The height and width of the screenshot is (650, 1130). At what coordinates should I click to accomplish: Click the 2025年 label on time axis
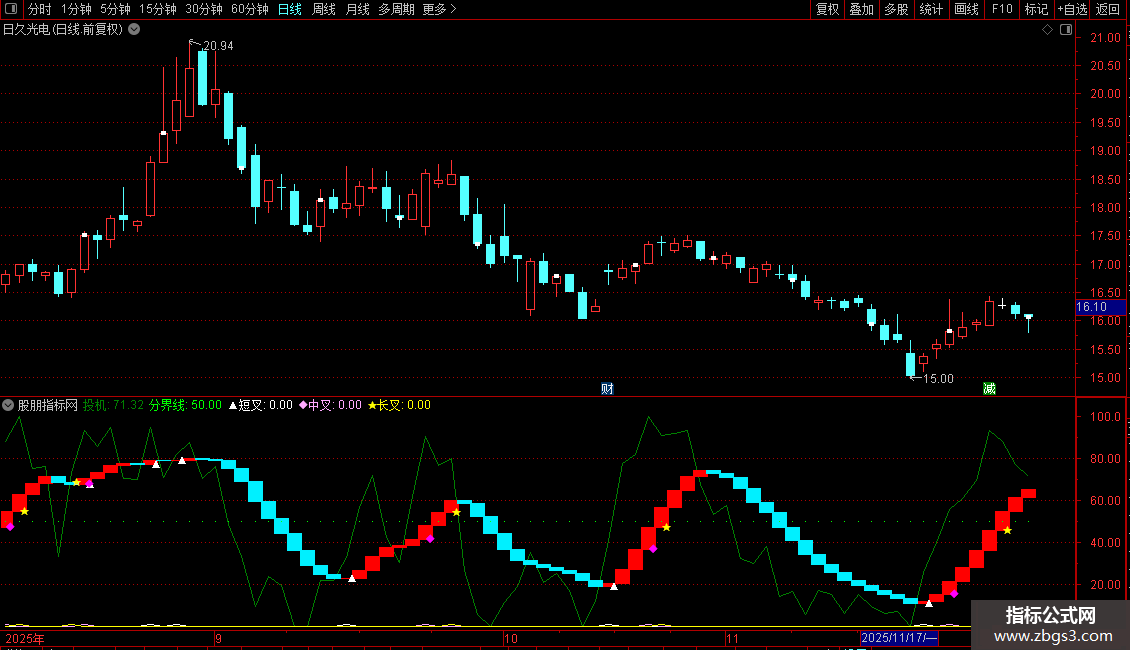coord(25,638)
